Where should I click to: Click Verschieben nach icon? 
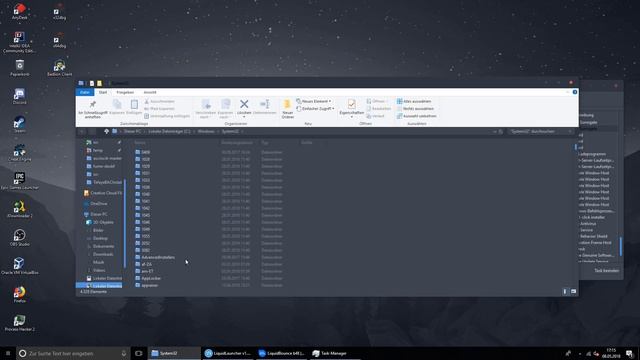[x=206, y=104]
